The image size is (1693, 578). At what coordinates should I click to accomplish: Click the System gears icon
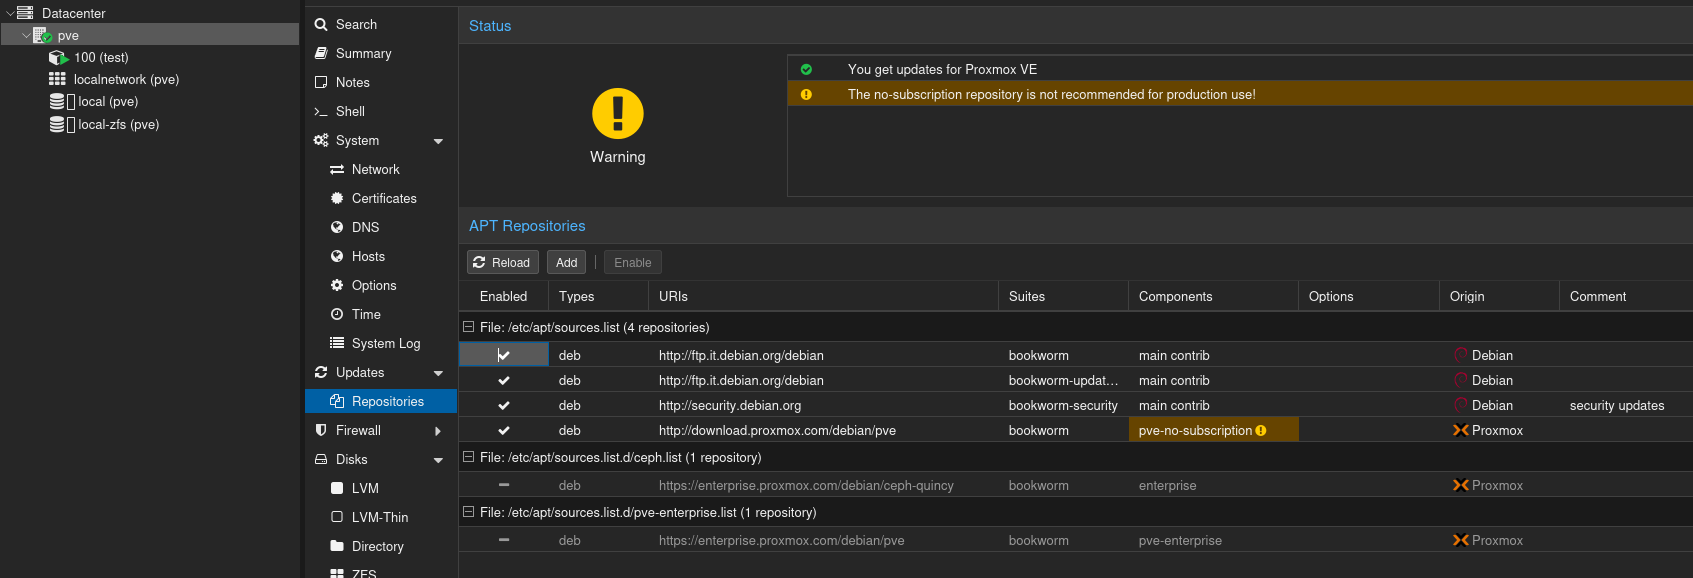[321, 140]
